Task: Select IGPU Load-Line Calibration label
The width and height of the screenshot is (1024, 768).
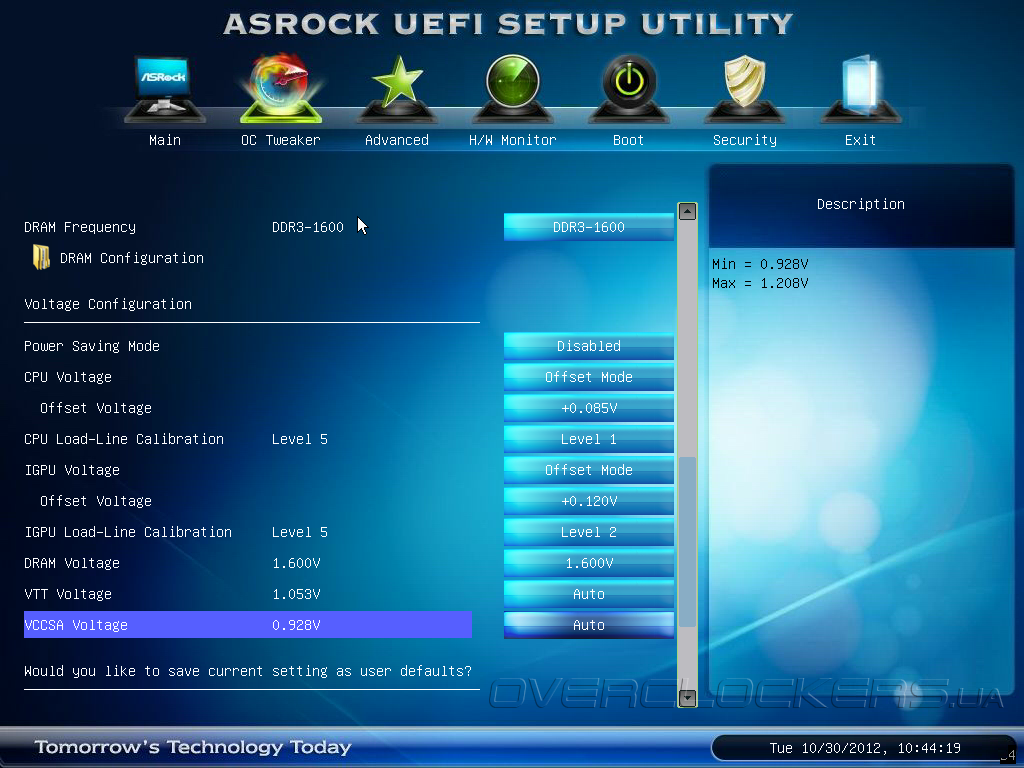Action: pos(128,532)
